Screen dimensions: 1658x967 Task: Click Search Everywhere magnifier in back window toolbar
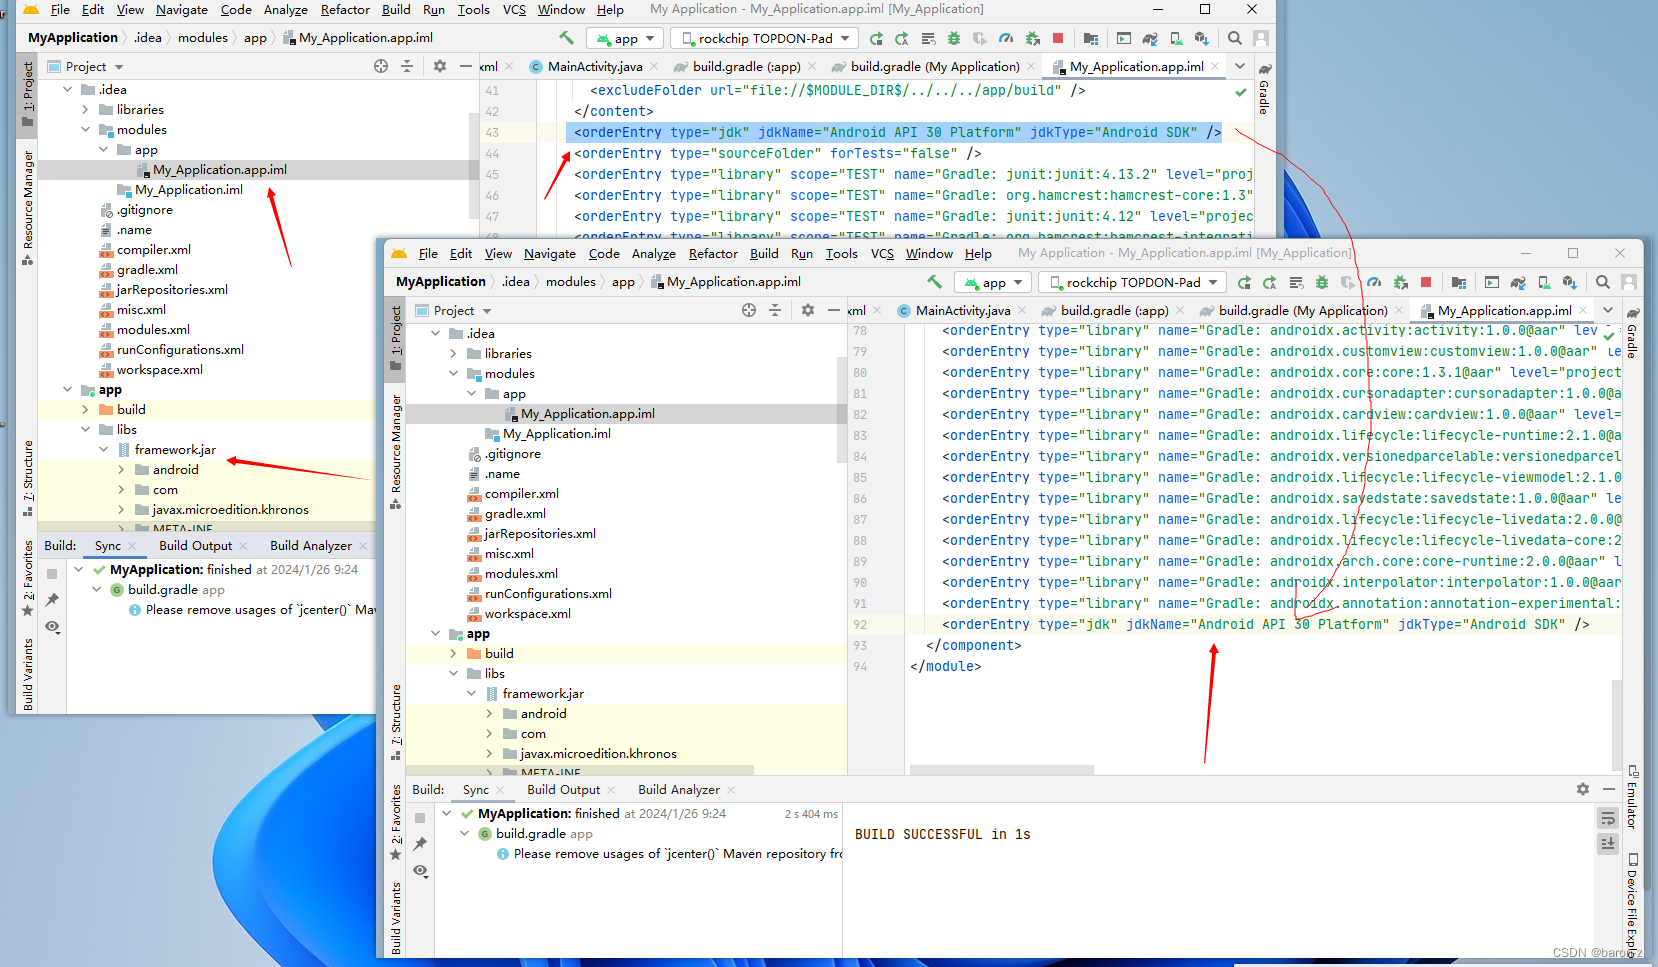1235,38
